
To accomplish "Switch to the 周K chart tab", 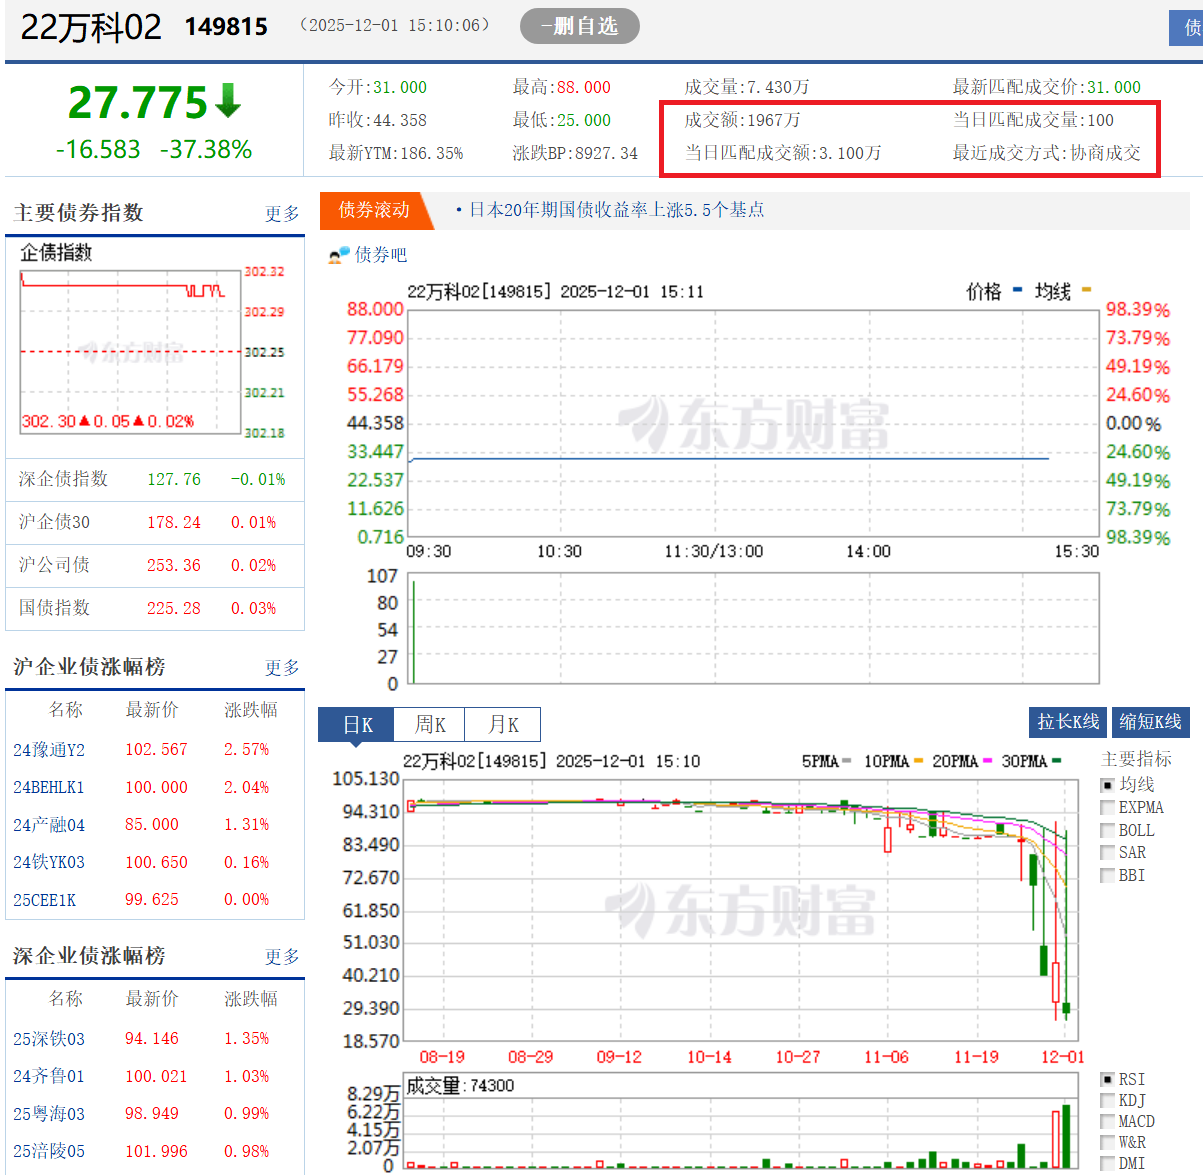I will click(x=430, y=725).
